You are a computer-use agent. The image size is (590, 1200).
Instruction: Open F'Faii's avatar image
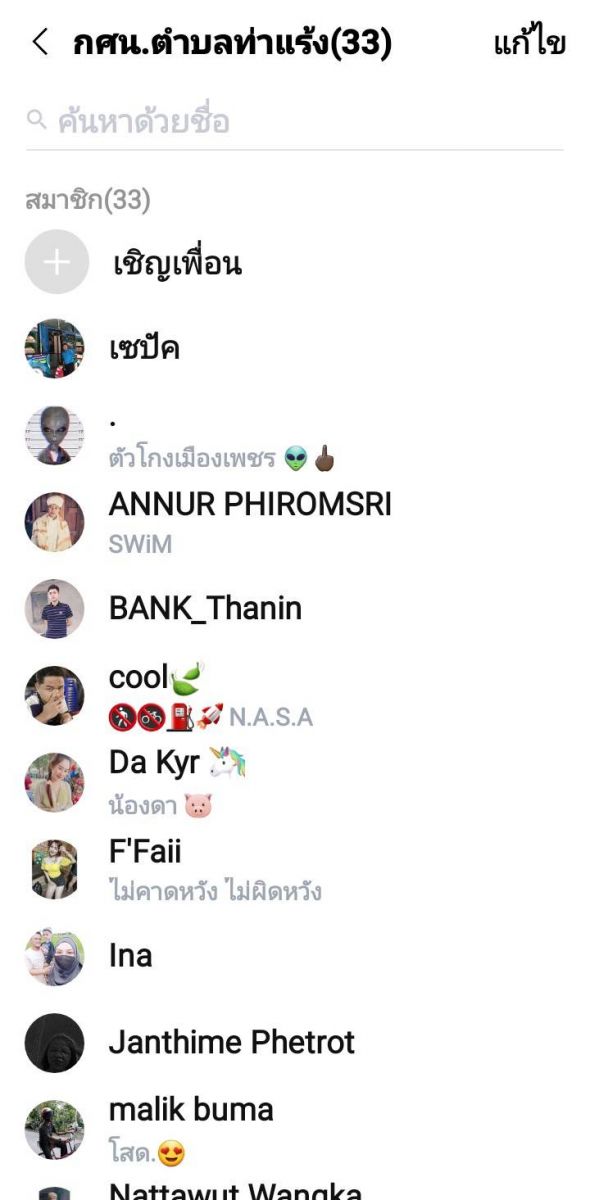click(55, 869)
